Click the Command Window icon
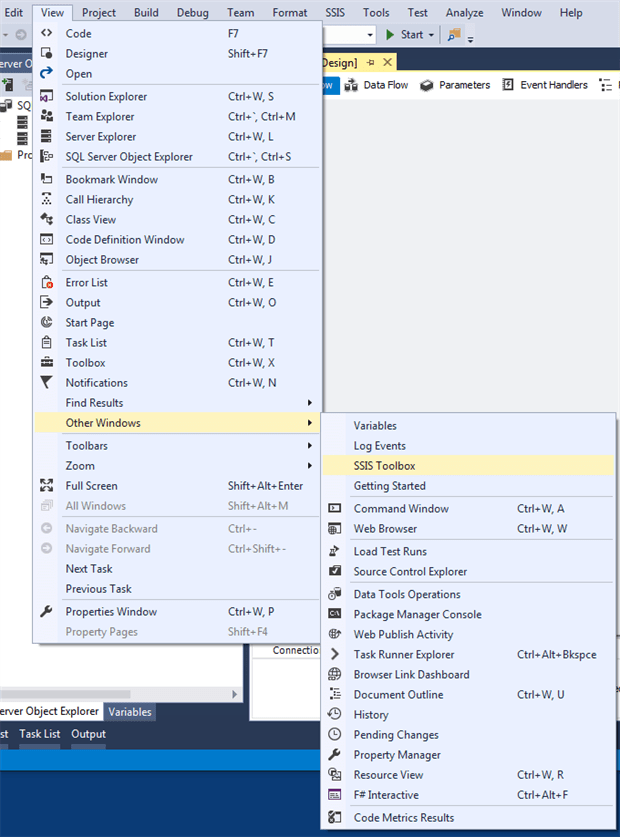This screenshot has width=620, height=837. [334, 508]
